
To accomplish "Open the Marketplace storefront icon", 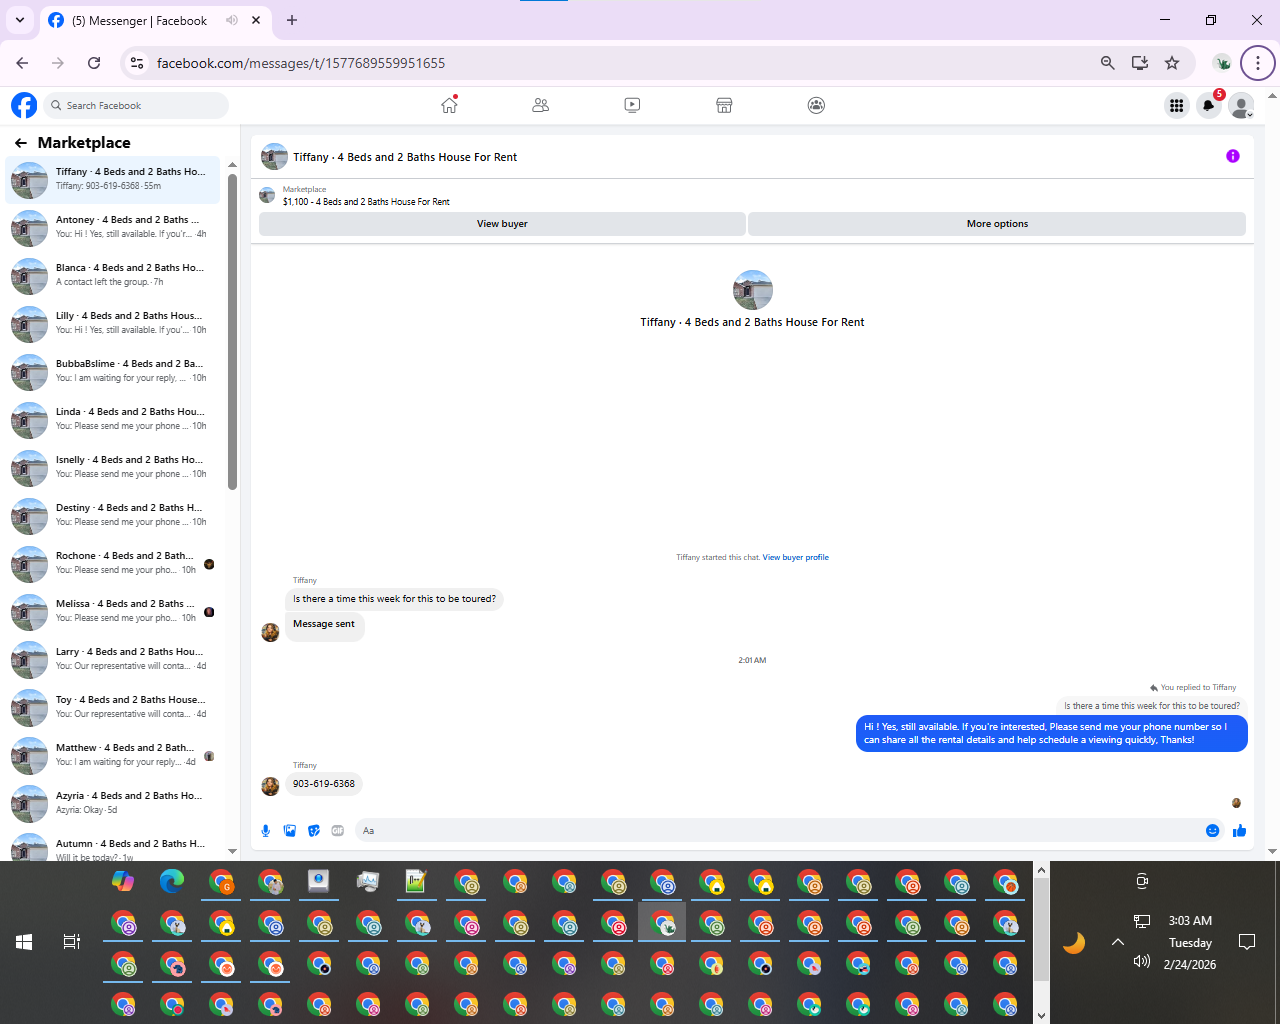I will pyautogui.click(x=725, y=105).
